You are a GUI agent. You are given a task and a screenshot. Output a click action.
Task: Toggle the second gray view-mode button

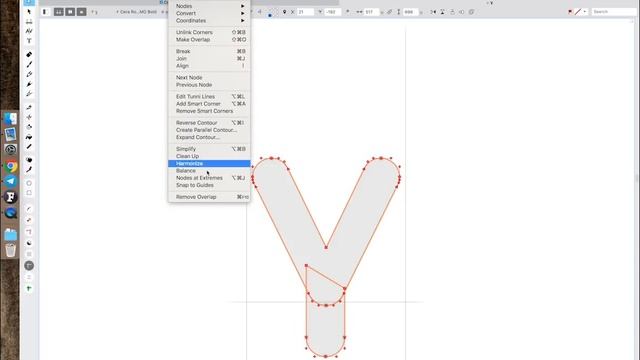tap(70, 12)
